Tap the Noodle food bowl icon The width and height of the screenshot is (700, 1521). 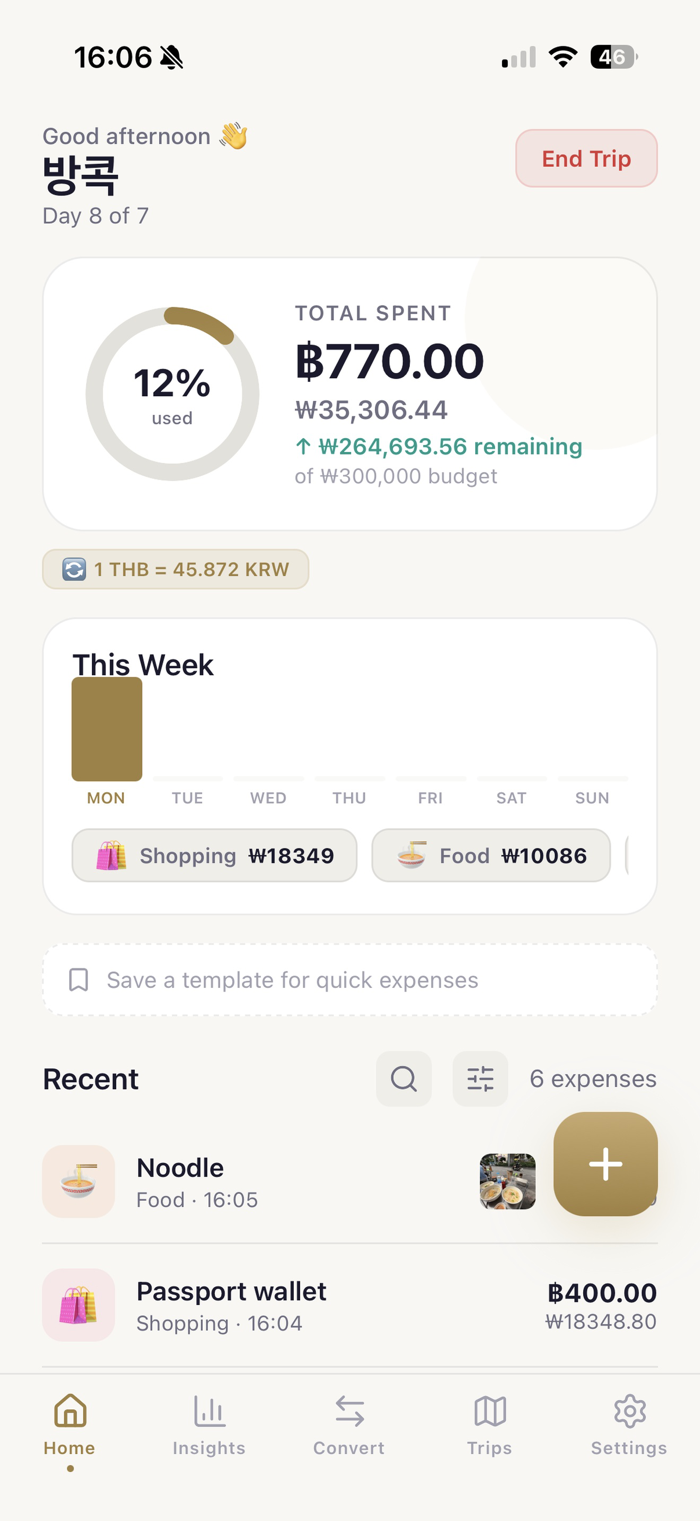[78, 1181]
